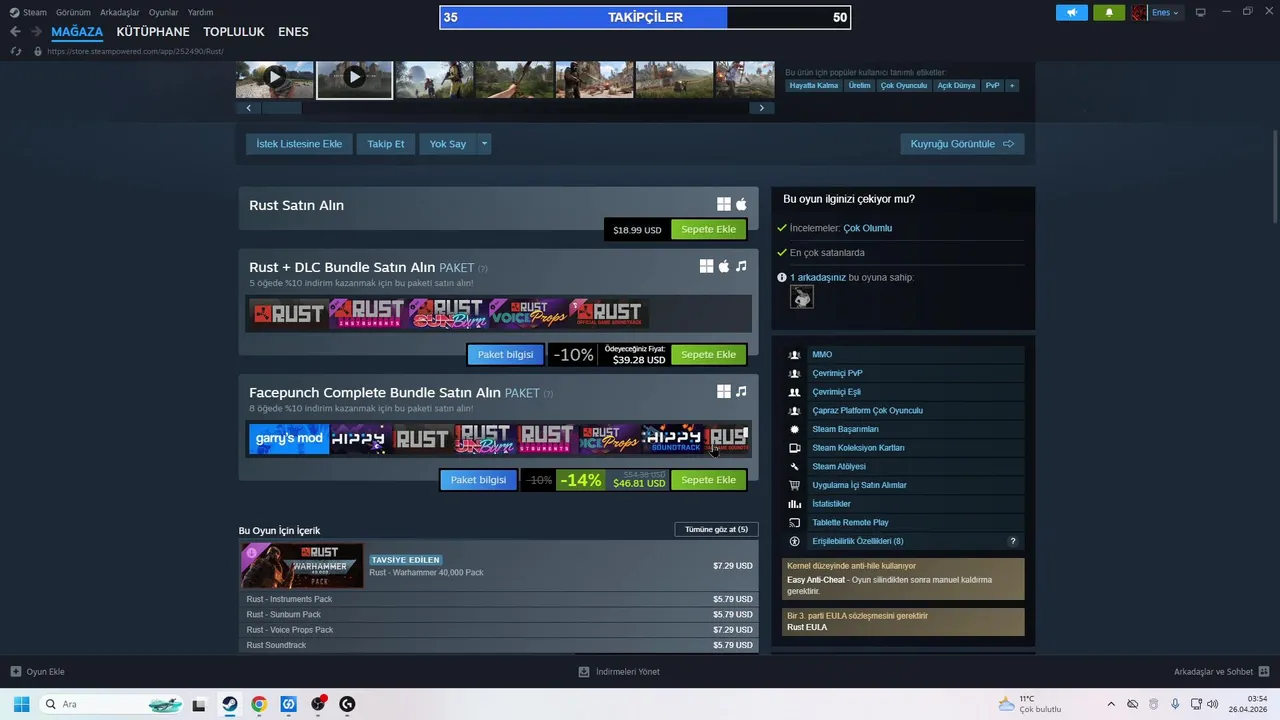The width and height of the screenshot is (1280, 720).
Task: Switch to the KÜTÜPHANE tab
Action: 153,32
